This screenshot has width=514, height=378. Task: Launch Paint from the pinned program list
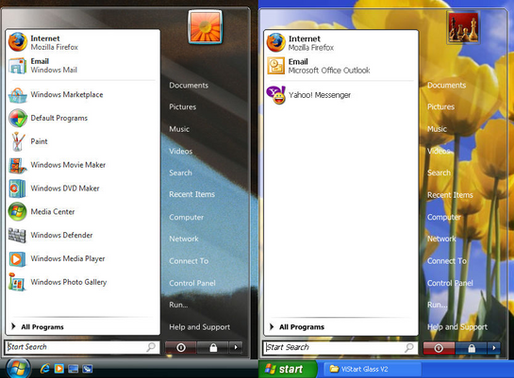(82, 141)
